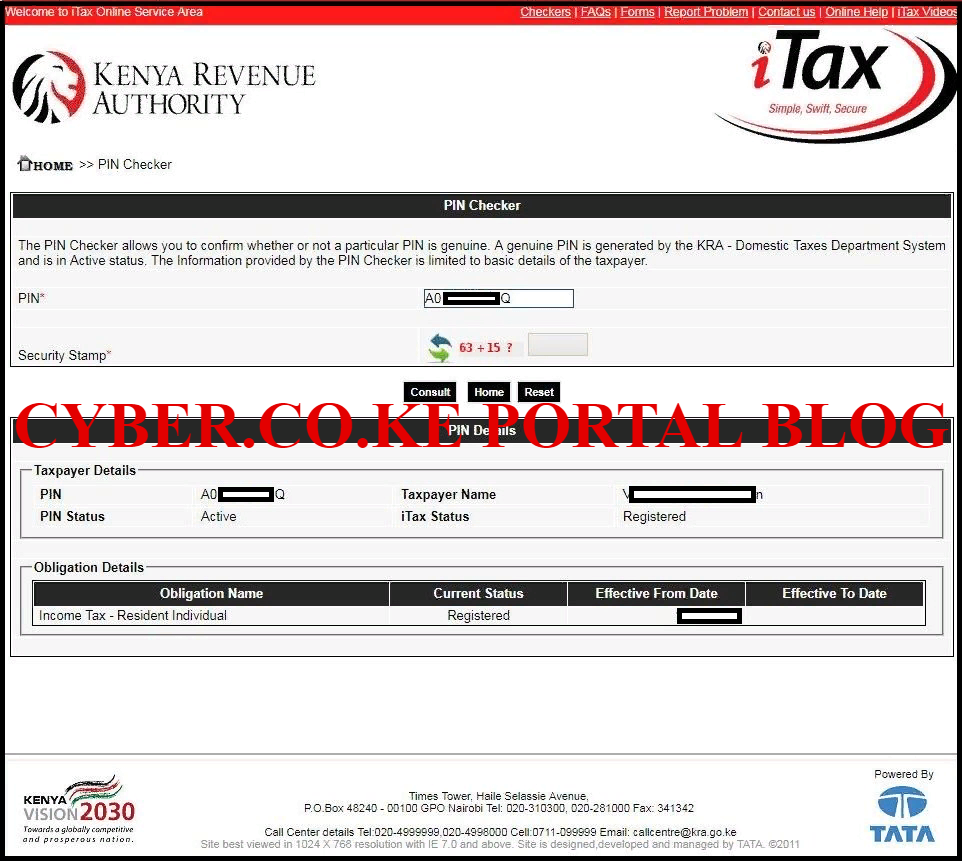Open the Forms link
The width and height of the screenshot is (962, 861).
(x=637, y=12)
